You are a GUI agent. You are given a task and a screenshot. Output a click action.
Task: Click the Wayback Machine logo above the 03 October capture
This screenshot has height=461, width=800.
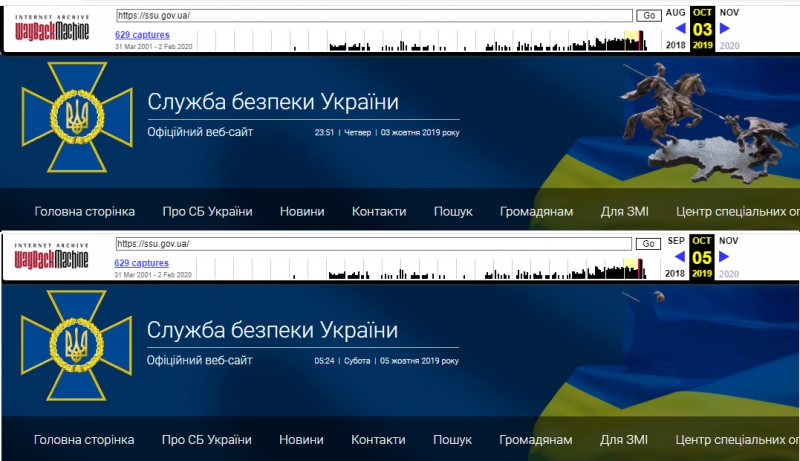tap(52, 28)
